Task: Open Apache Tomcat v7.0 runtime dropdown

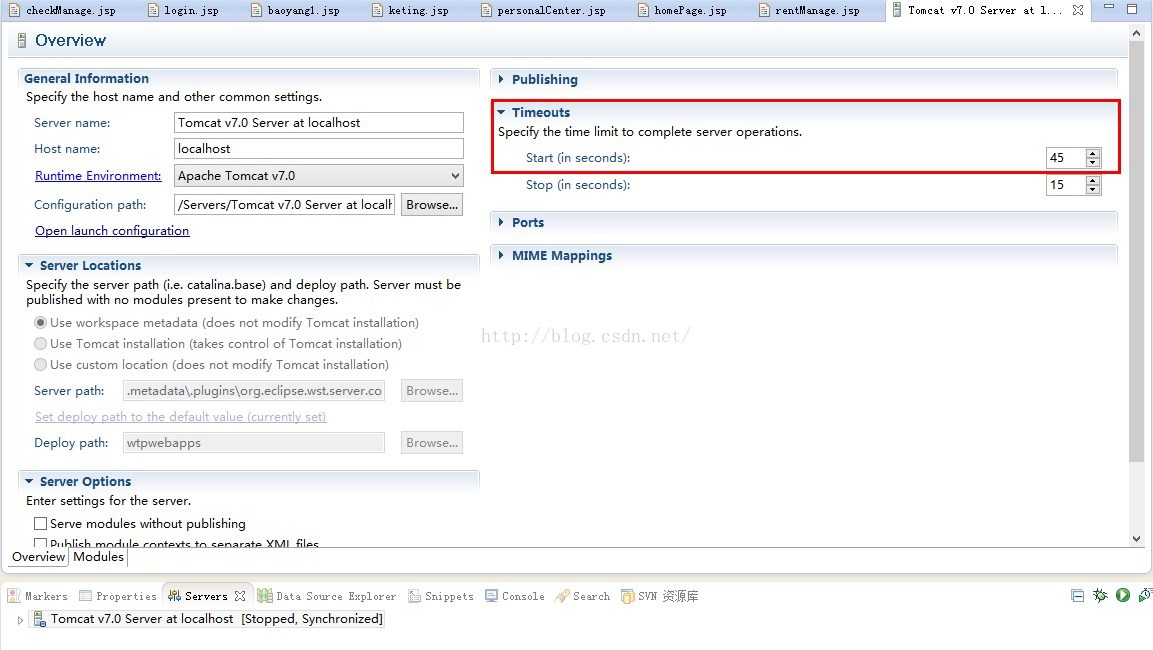Action: click(318, 176)
